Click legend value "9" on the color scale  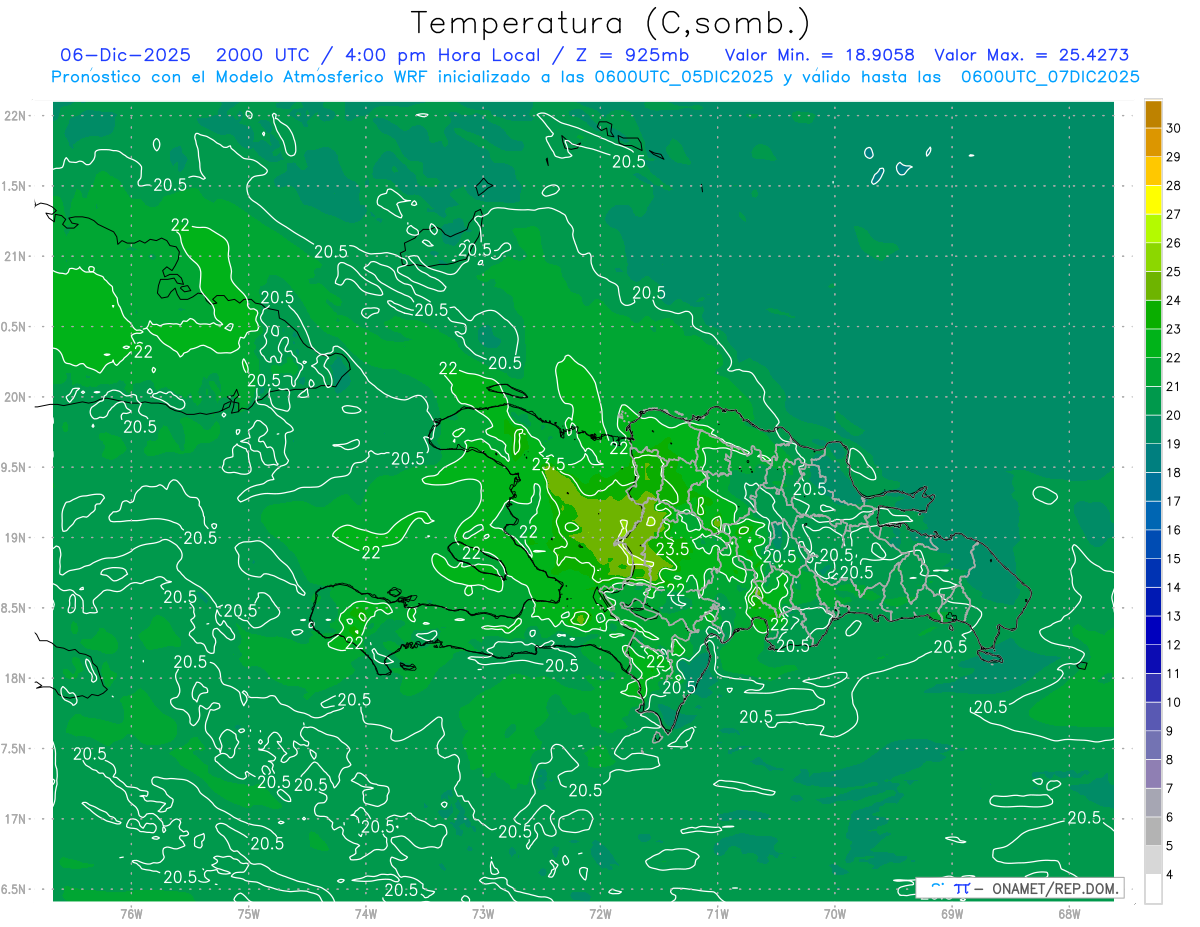pos(1171,731)
